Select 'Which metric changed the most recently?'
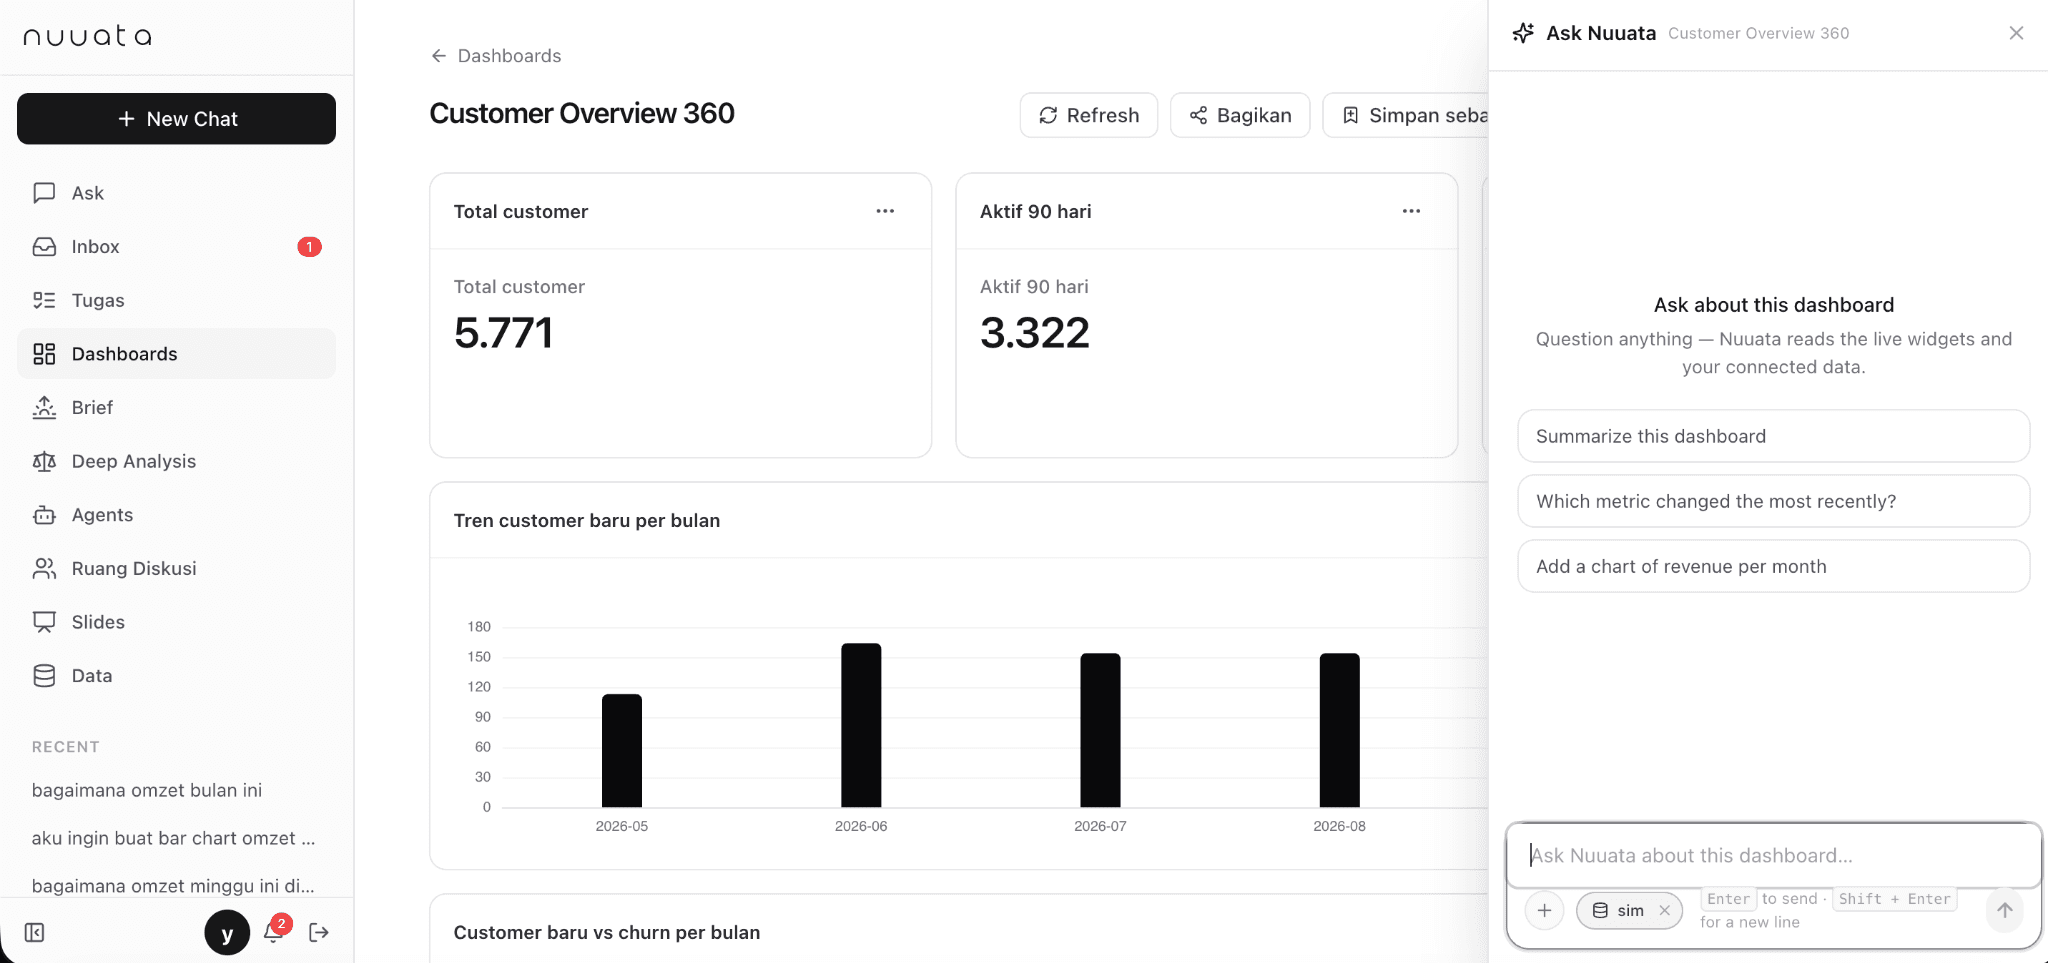The image size is (2048, 963). [x=1773, y=501]
